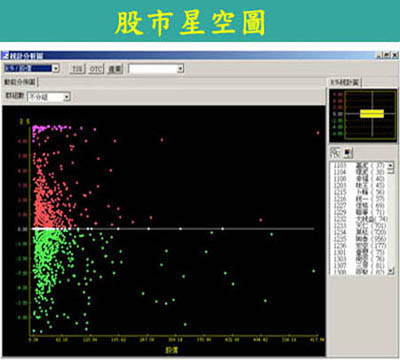
Task: Click the stock list scrollbar up arrow
Action: pyautogui.click(x=391, y=165)
